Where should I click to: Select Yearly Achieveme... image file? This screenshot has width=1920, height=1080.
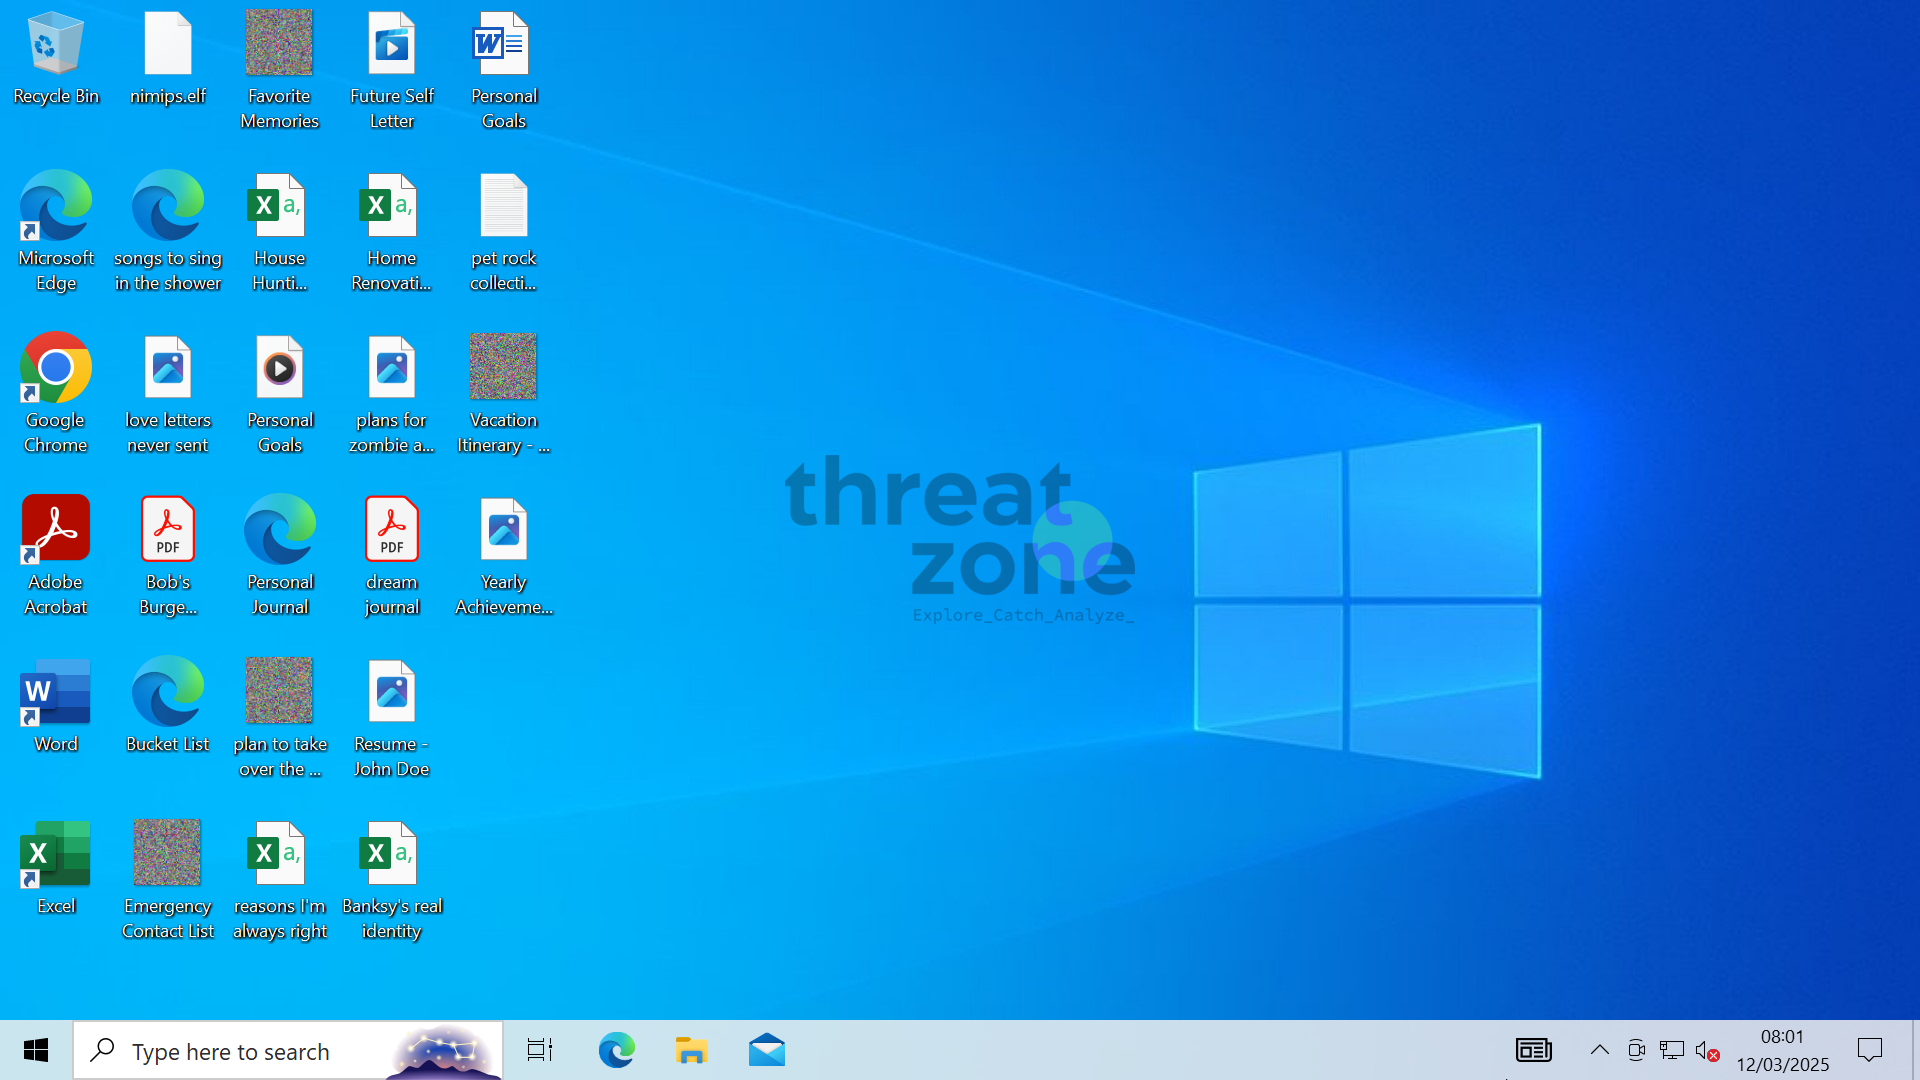504,557
